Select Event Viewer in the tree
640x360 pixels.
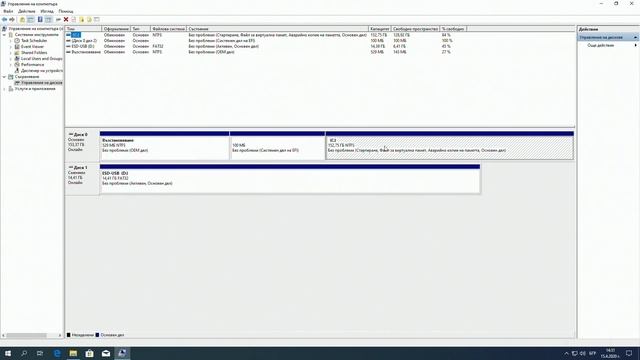(32, 47)
